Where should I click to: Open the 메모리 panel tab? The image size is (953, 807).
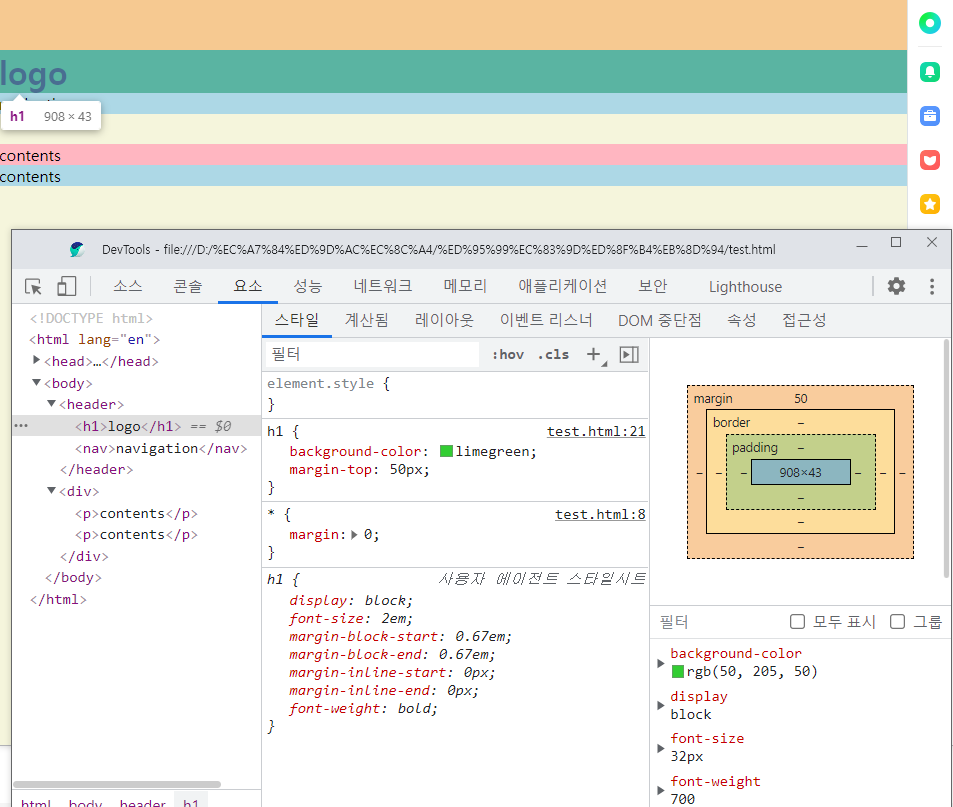[465, 286]
